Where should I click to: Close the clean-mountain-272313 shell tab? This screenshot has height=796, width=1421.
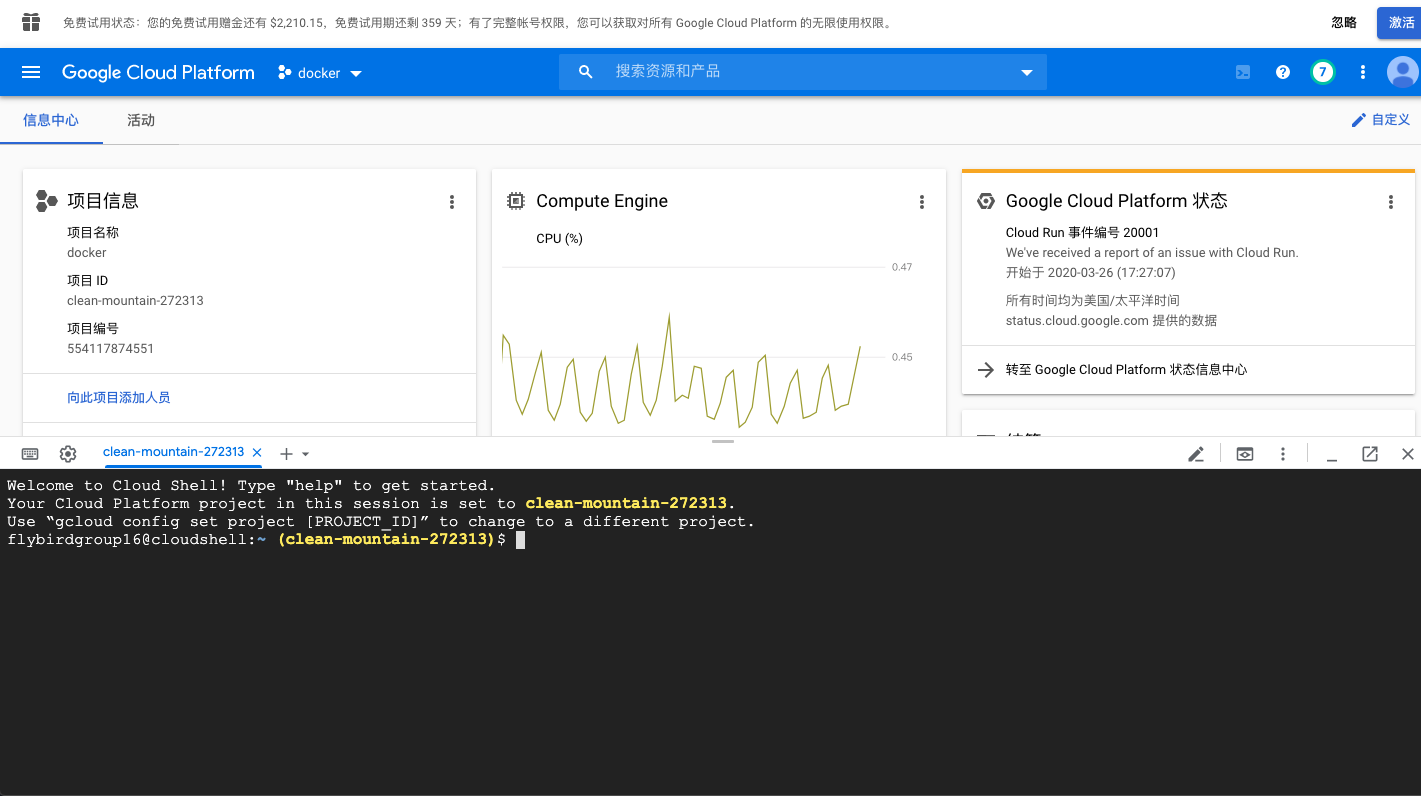click(257, 453)
